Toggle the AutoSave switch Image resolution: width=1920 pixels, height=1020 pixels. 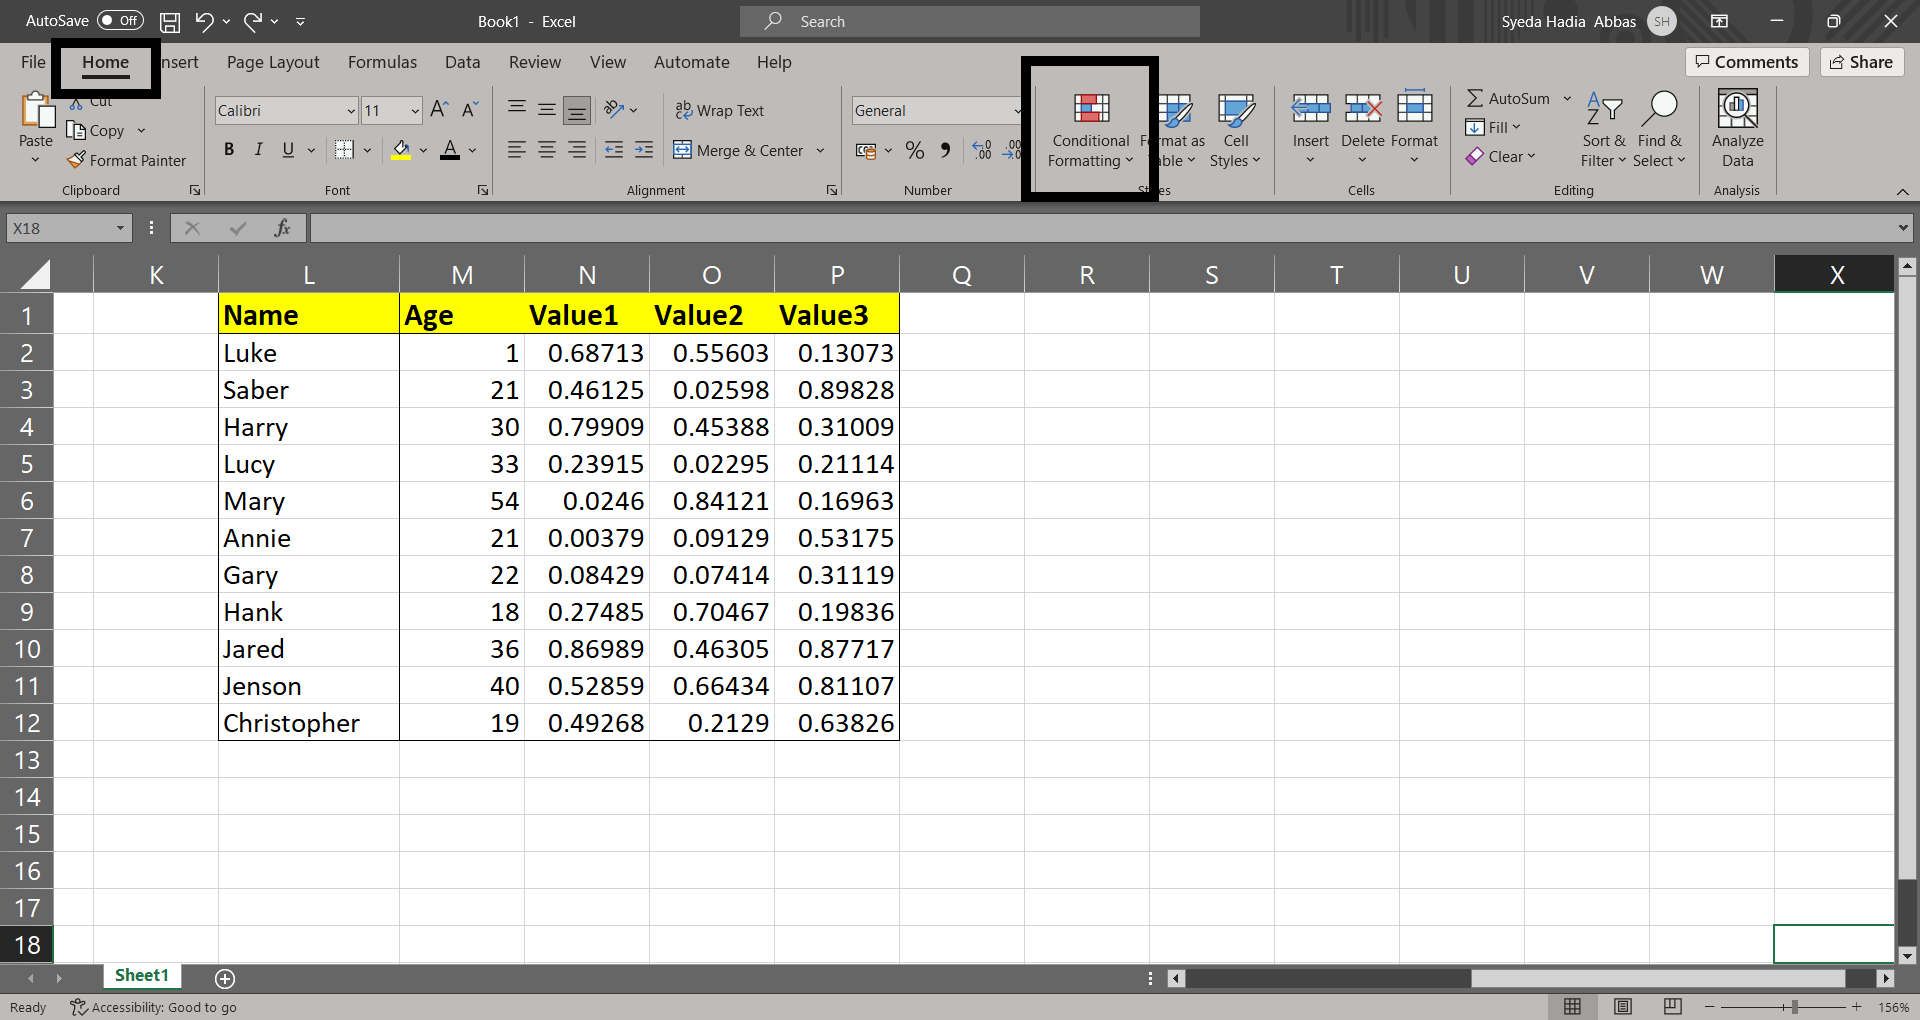coord(121,21)
